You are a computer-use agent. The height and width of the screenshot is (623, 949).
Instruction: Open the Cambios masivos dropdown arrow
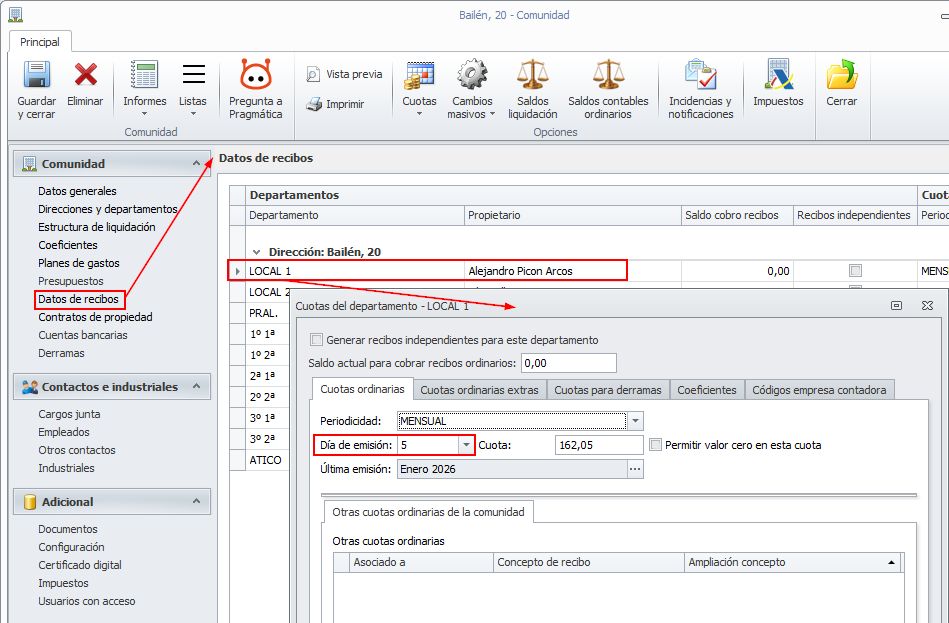tap(493, 114)
